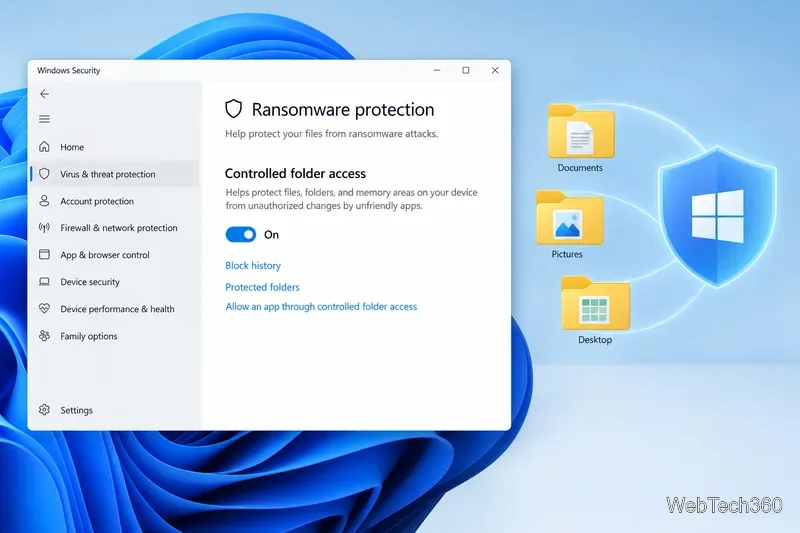Screen dimensions: 800x533
Task: Minimize the Windows Security window
Action: [x=437, y=70]
